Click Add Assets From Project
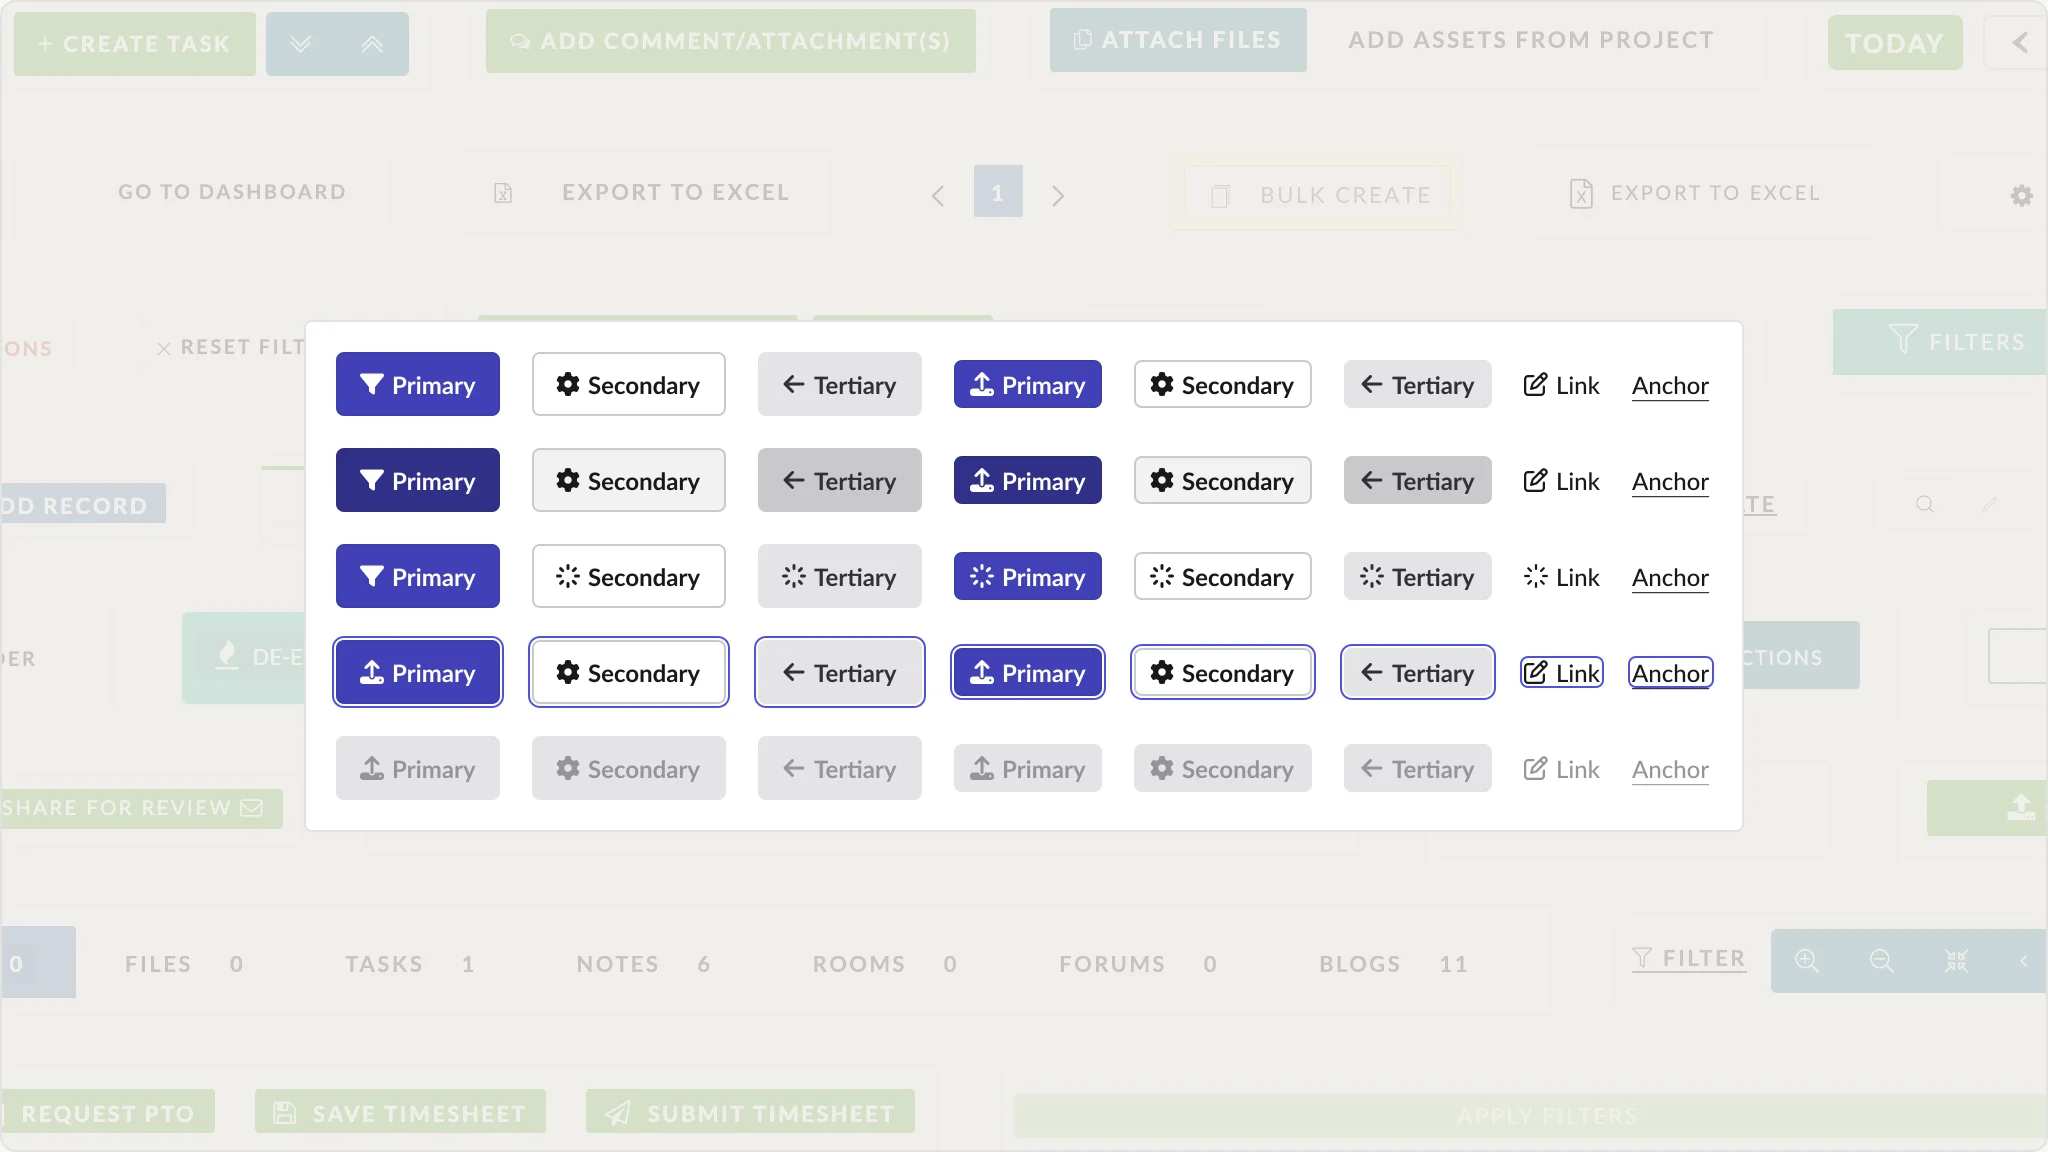The image size is (2048, 1152). (1531, 40)
